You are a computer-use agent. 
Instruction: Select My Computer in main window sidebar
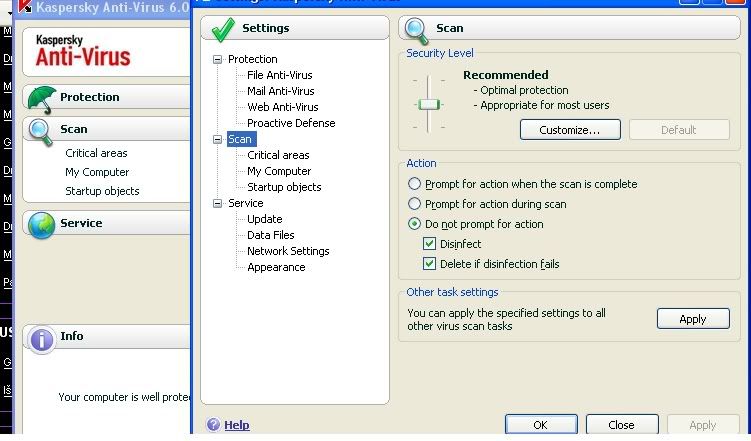pyautogui.click(x=97, y=172)
